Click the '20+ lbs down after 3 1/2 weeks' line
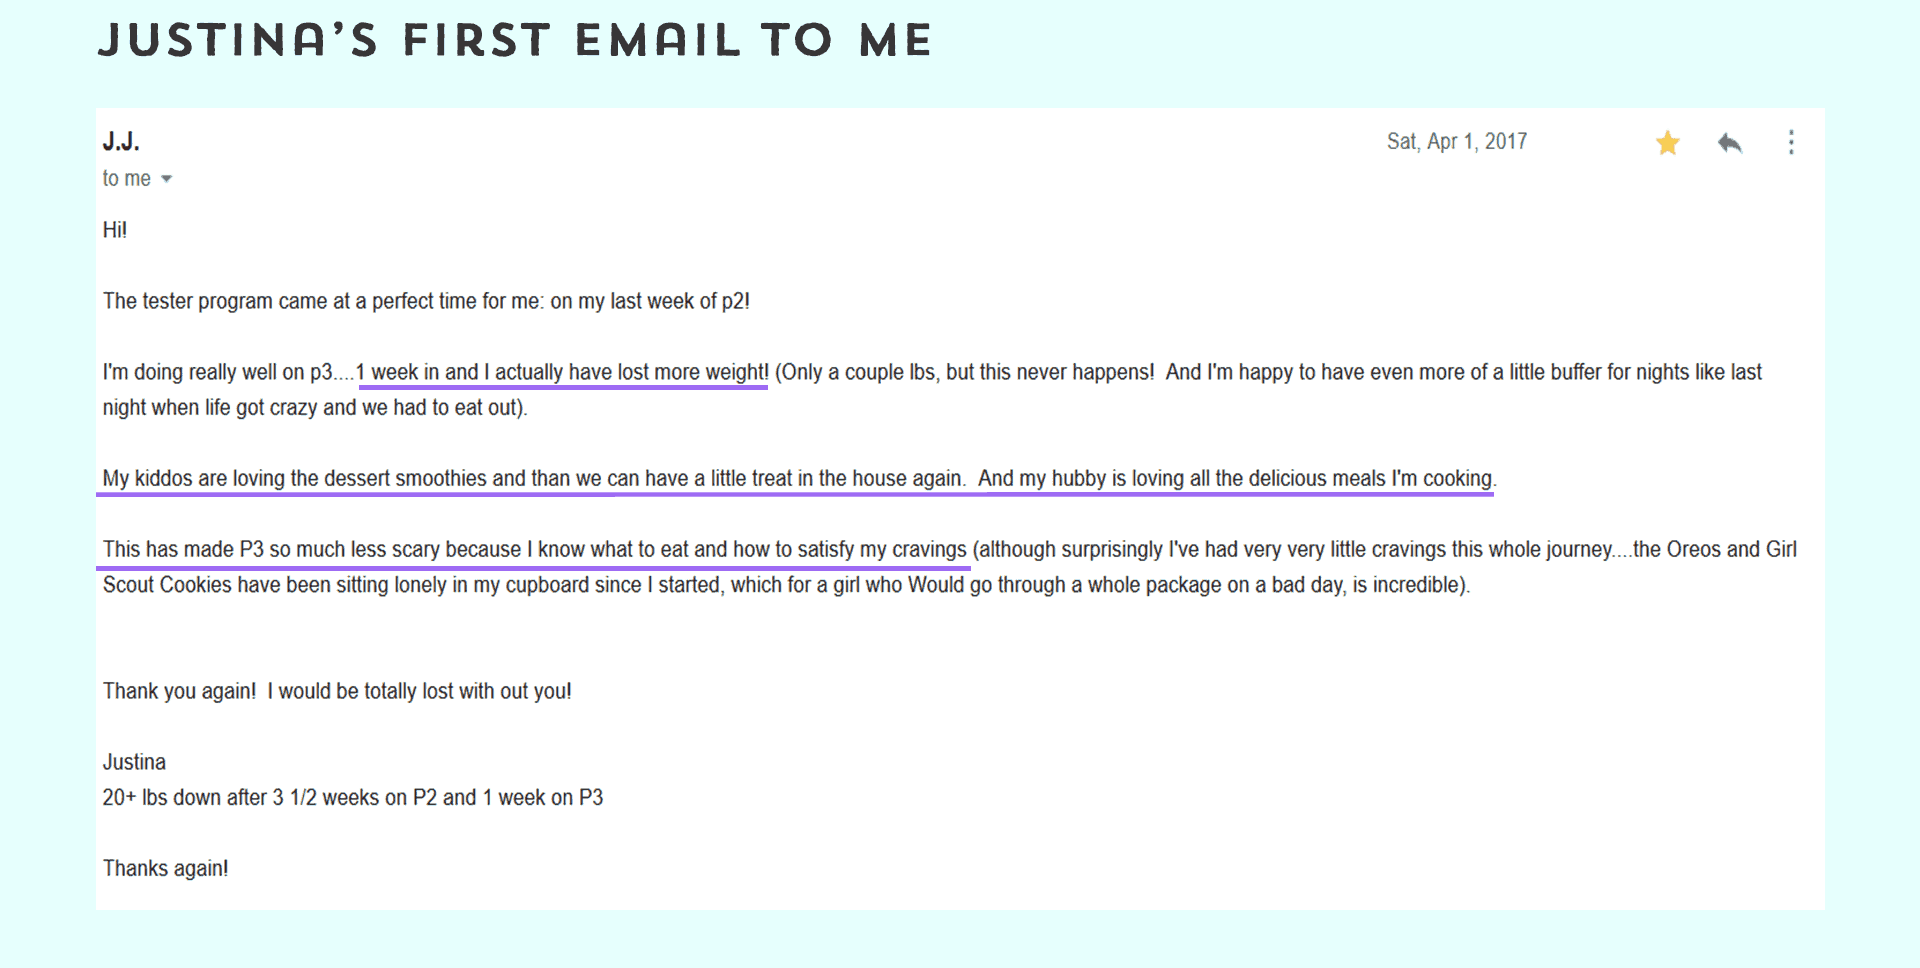The height and width of the screenshot is (968, 1920). (x=353, y=797)
